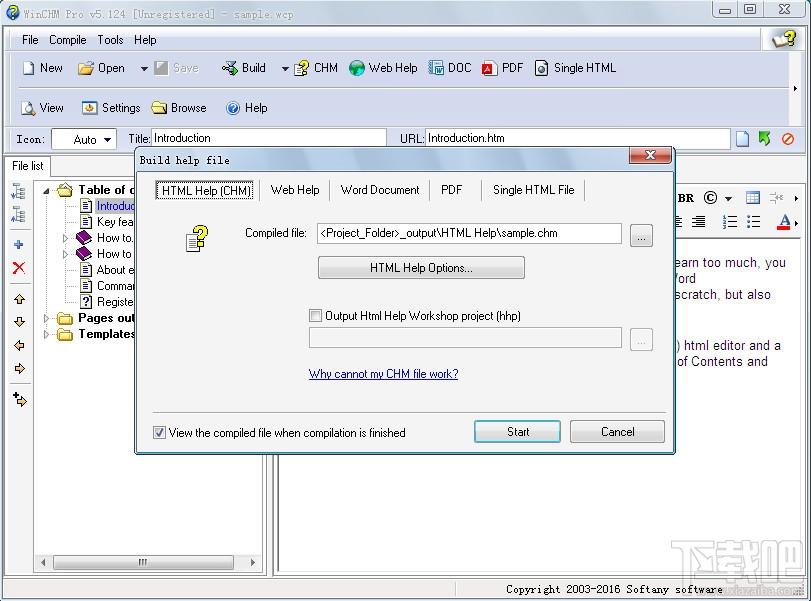
Task: Open the Why cannot my CHM file work link
Action: (383, 373)
